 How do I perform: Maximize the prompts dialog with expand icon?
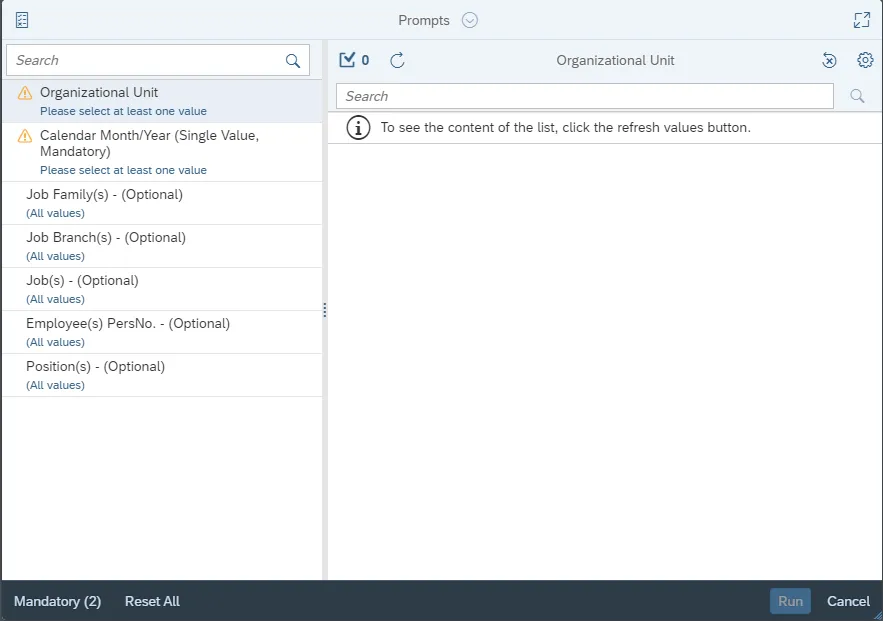pos(861,20)
